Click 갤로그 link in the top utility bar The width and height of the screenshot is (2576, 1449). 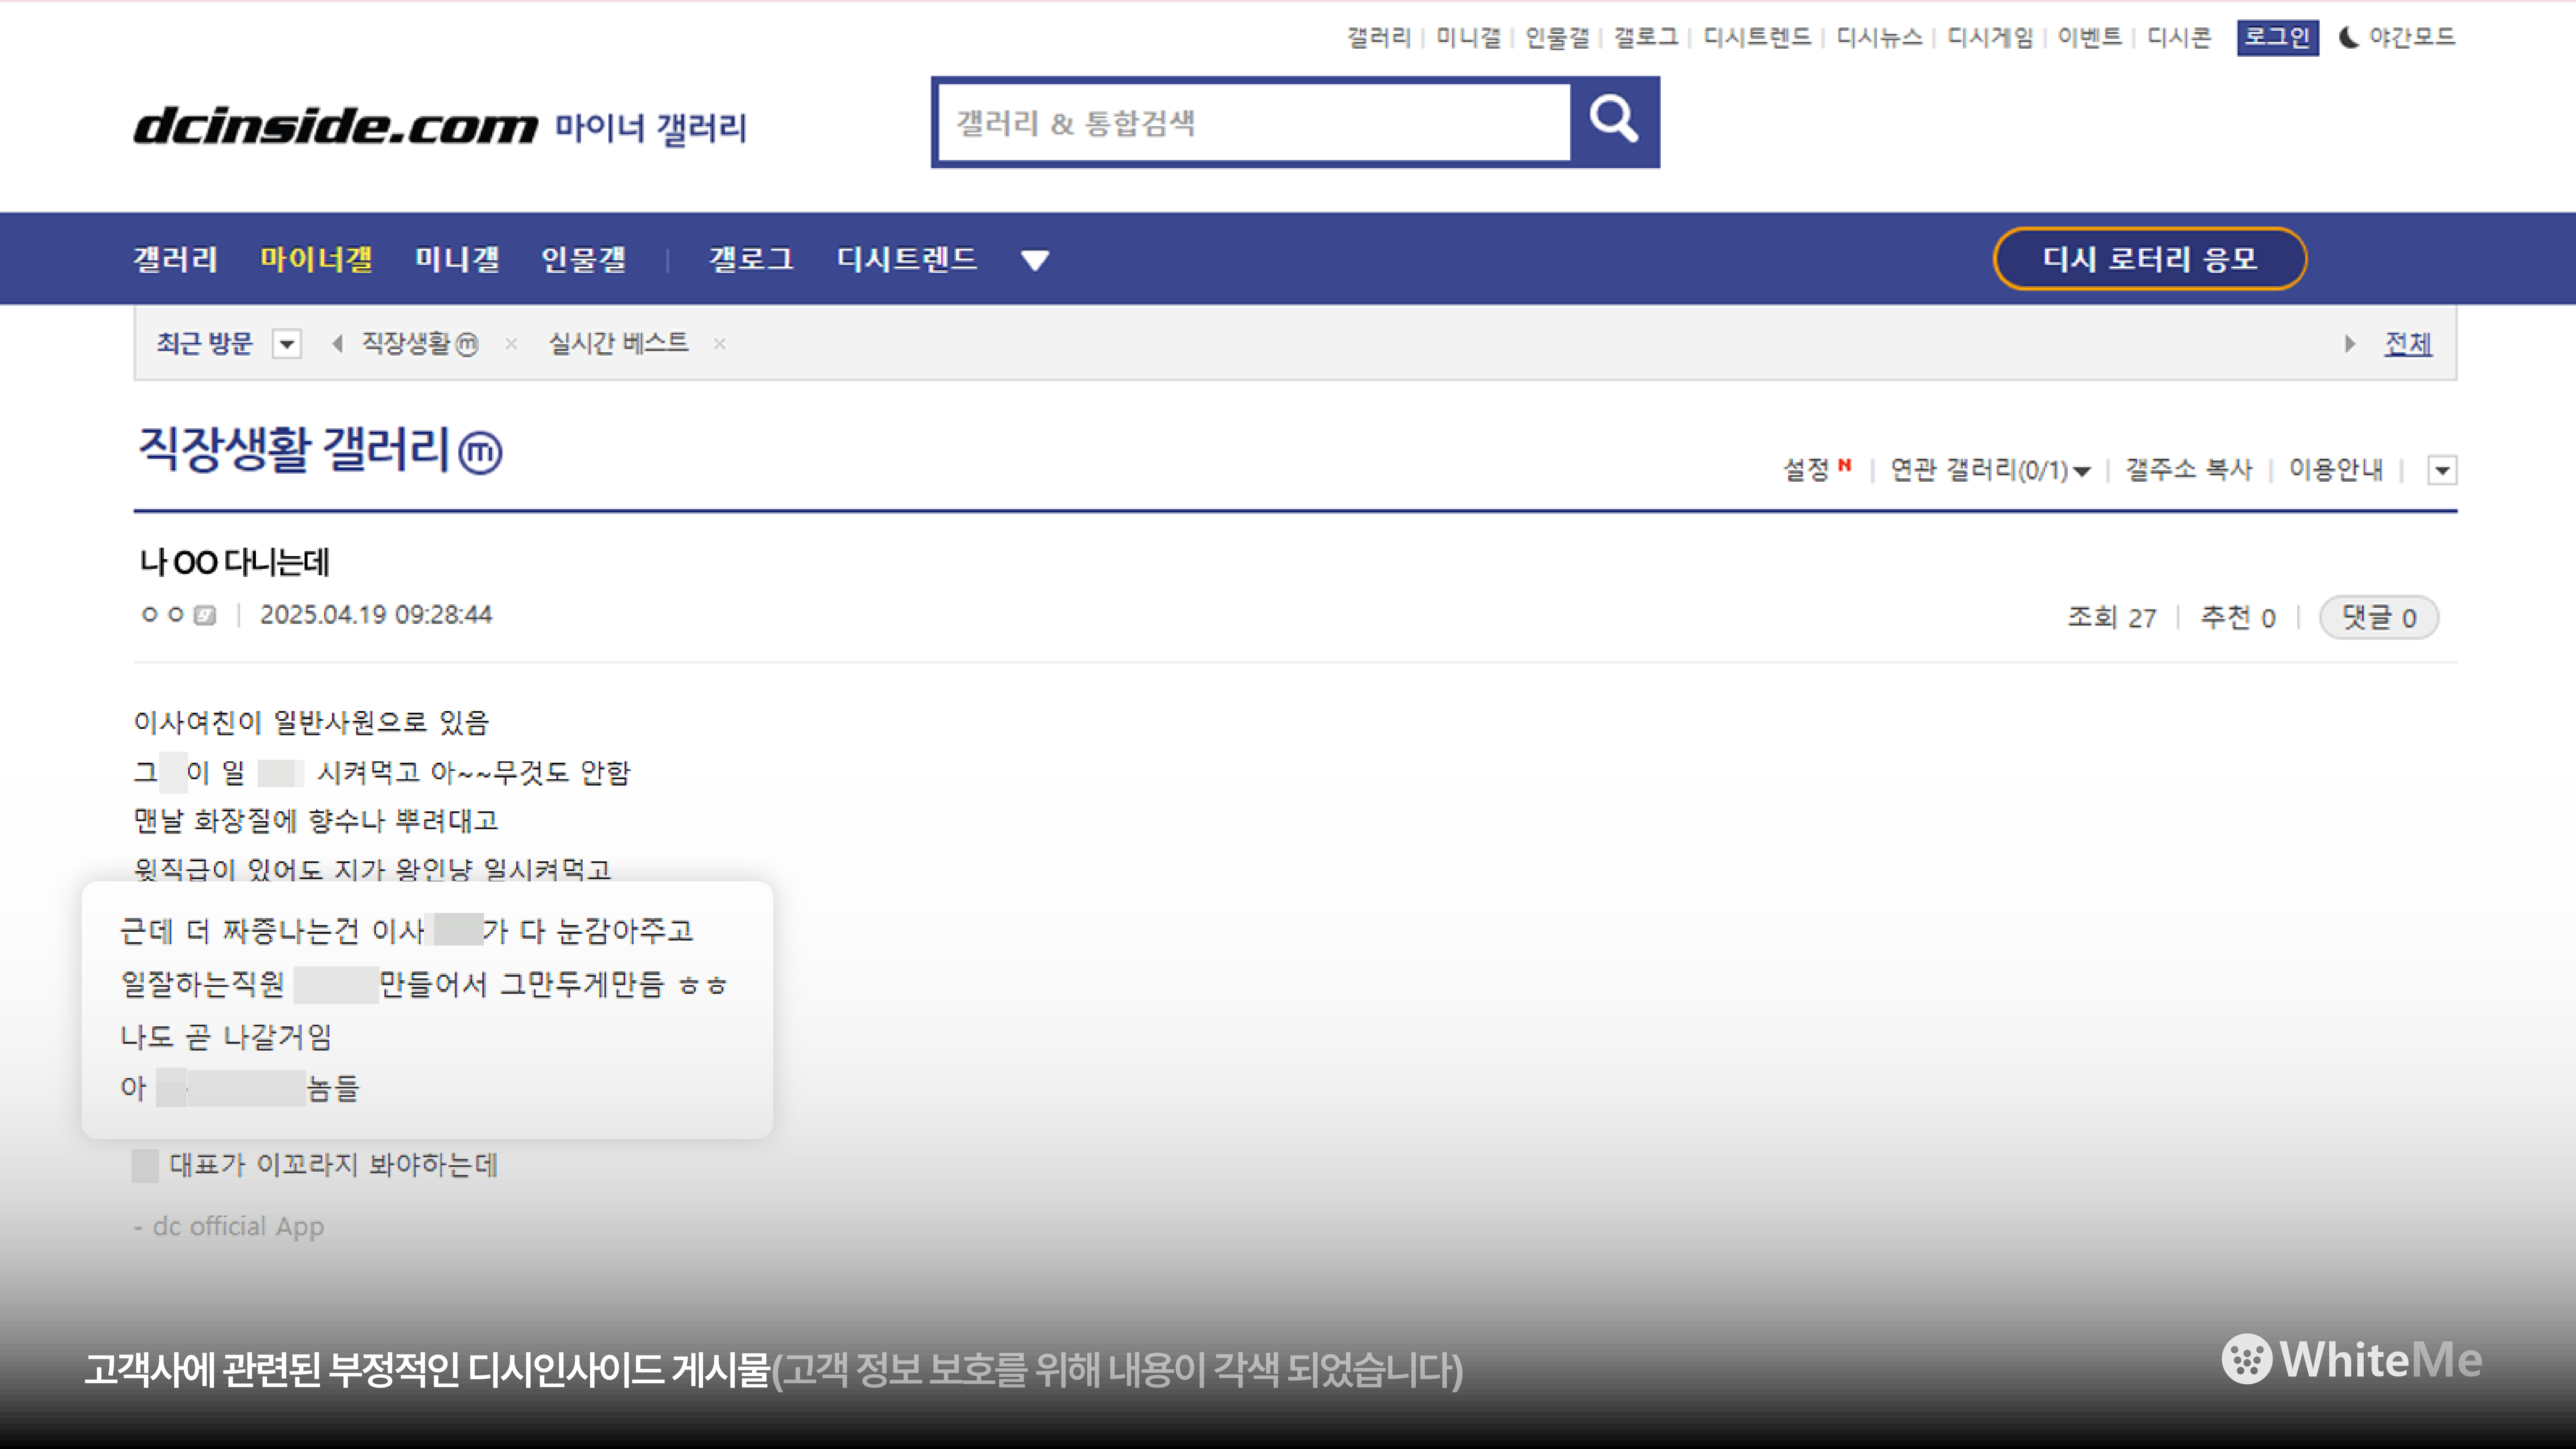pos(1646,38)
